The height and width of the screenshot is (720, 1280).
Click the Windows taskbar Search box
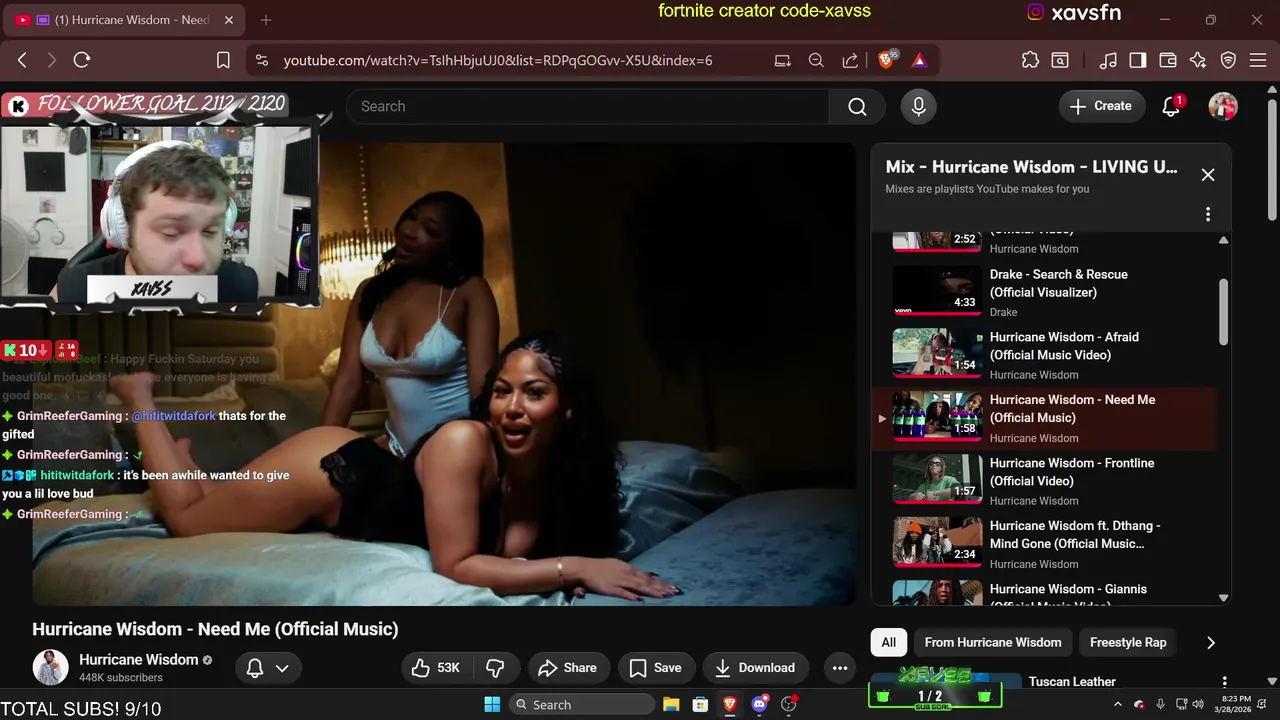pyautogui.click(x=581, y=704)
